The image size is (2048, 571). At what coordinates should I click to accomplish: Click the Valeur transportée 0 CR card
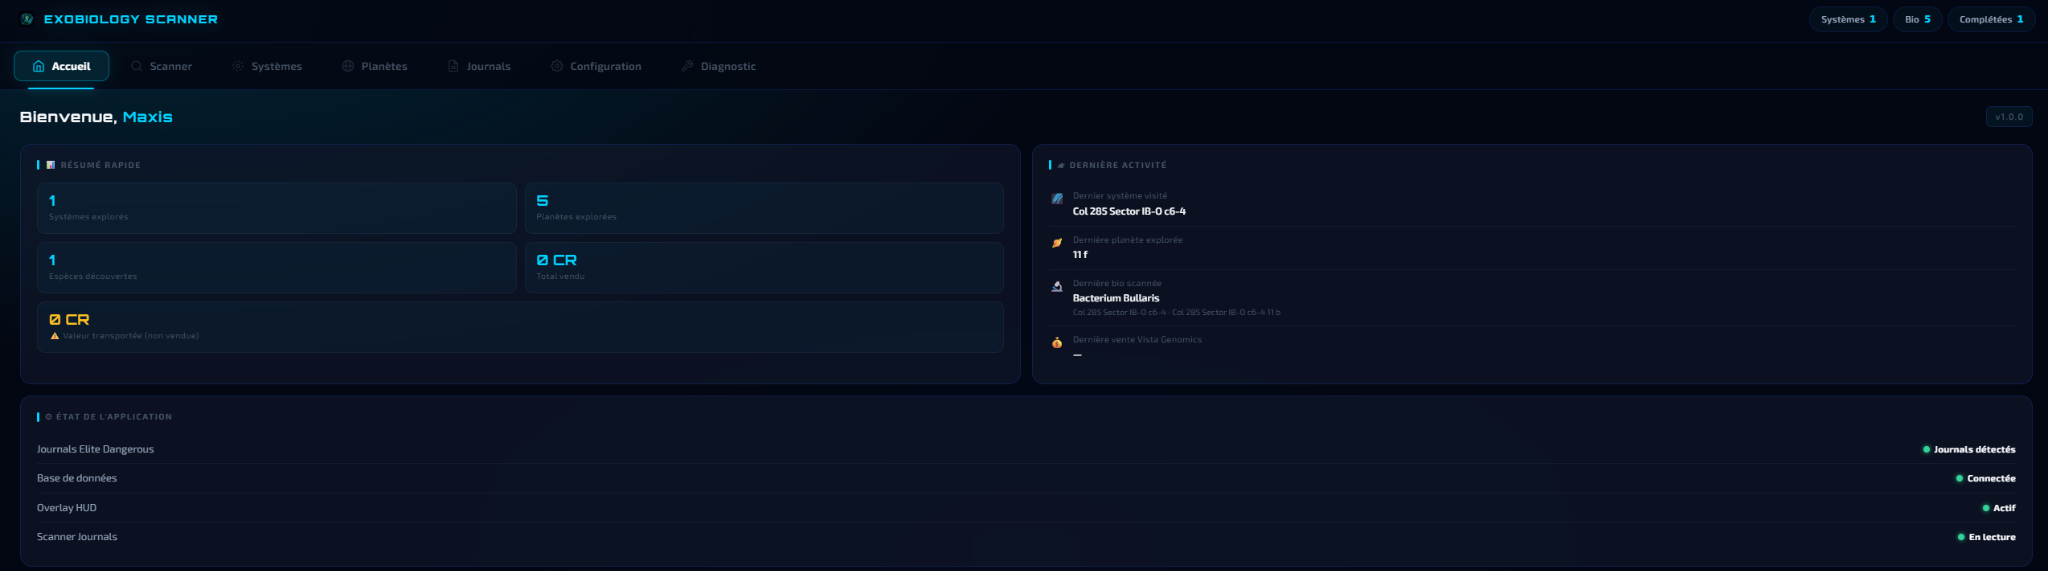(520, 327)
